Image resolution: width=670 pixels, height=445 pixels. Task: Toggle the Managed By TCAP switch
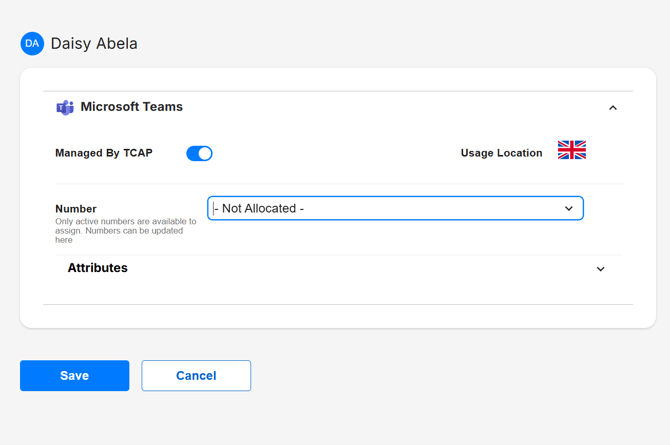tap(199, 153)
